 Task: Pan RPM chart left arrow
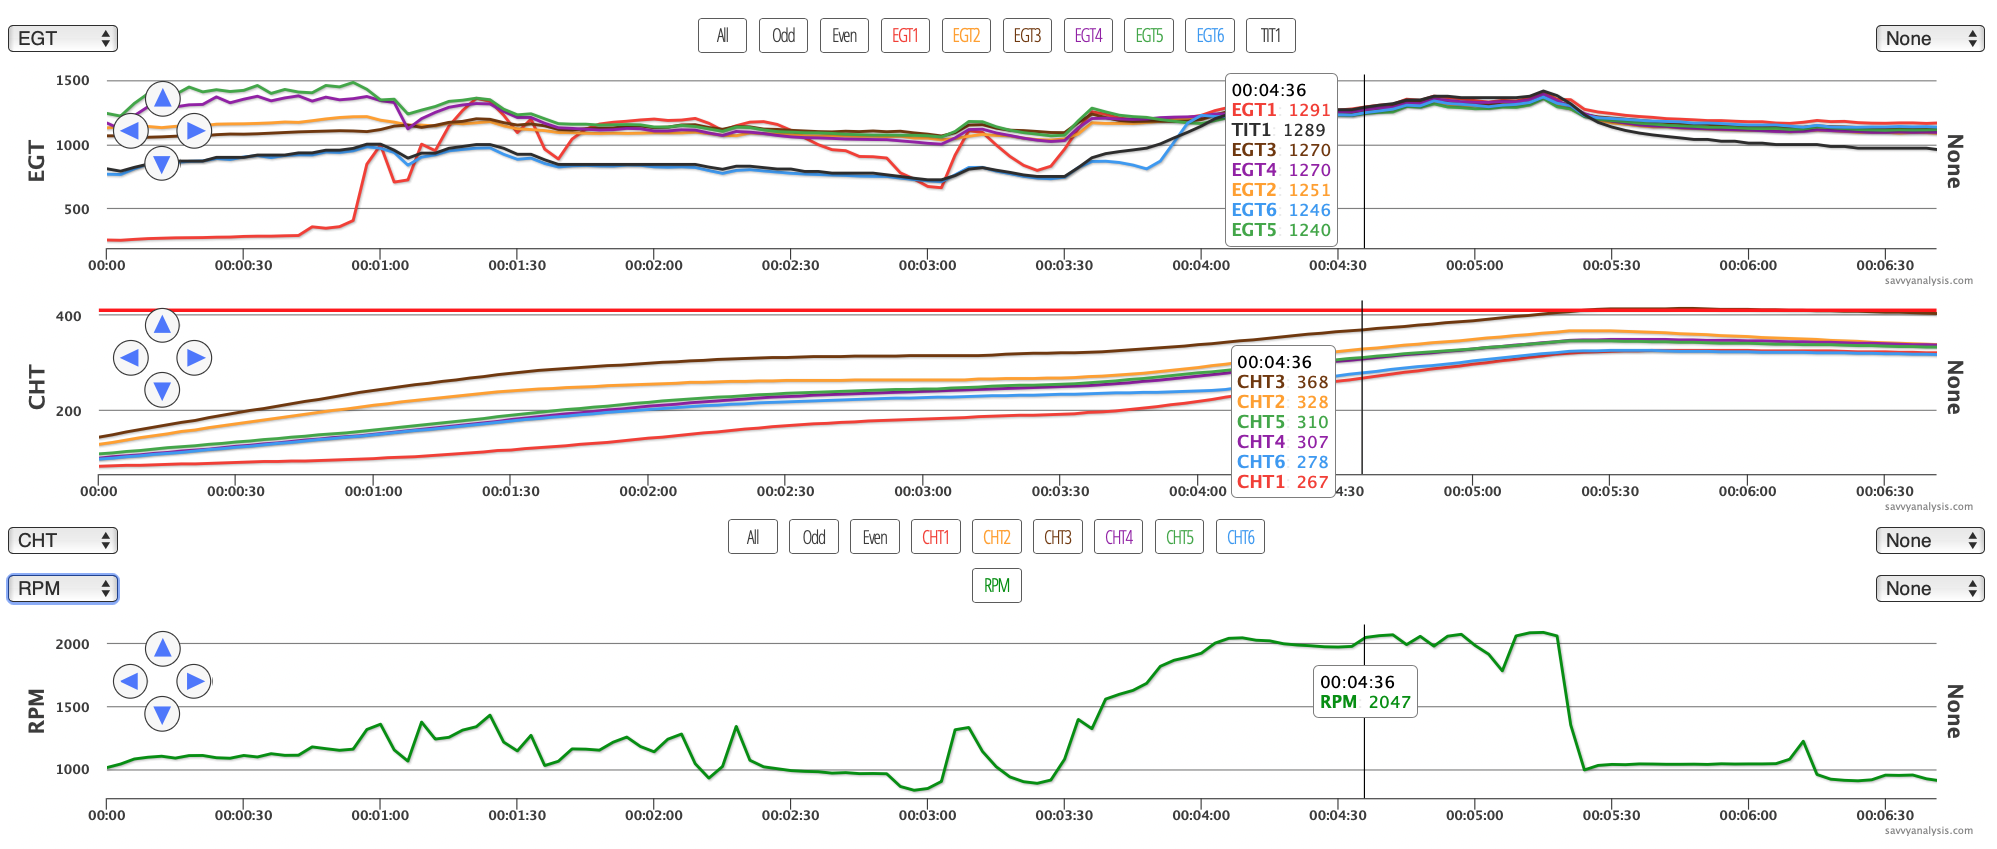click(x=130, y=682)
